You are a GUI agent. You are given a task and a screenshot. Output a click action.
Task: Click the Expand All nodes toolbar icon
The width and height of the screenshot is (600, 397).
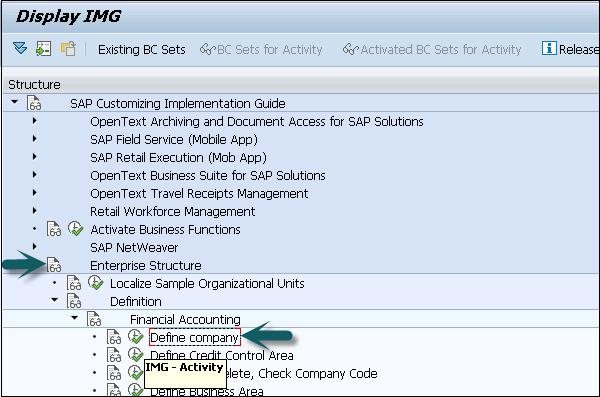[x=20, y=49]
